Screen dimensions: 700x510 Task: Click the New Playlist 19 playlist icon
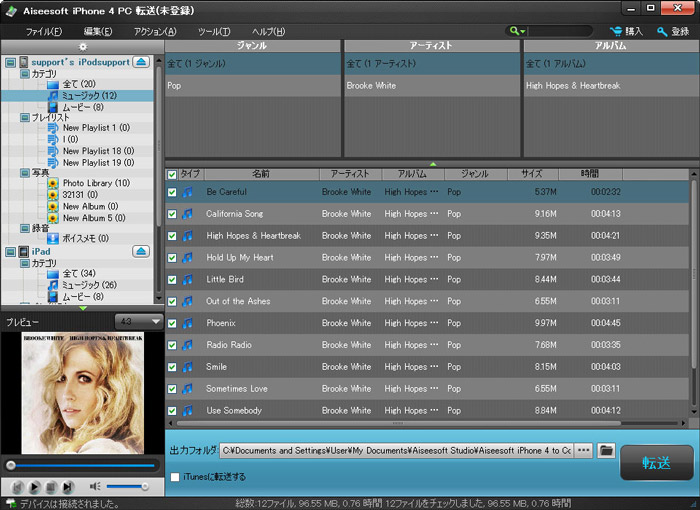click(x=53, y=163)
